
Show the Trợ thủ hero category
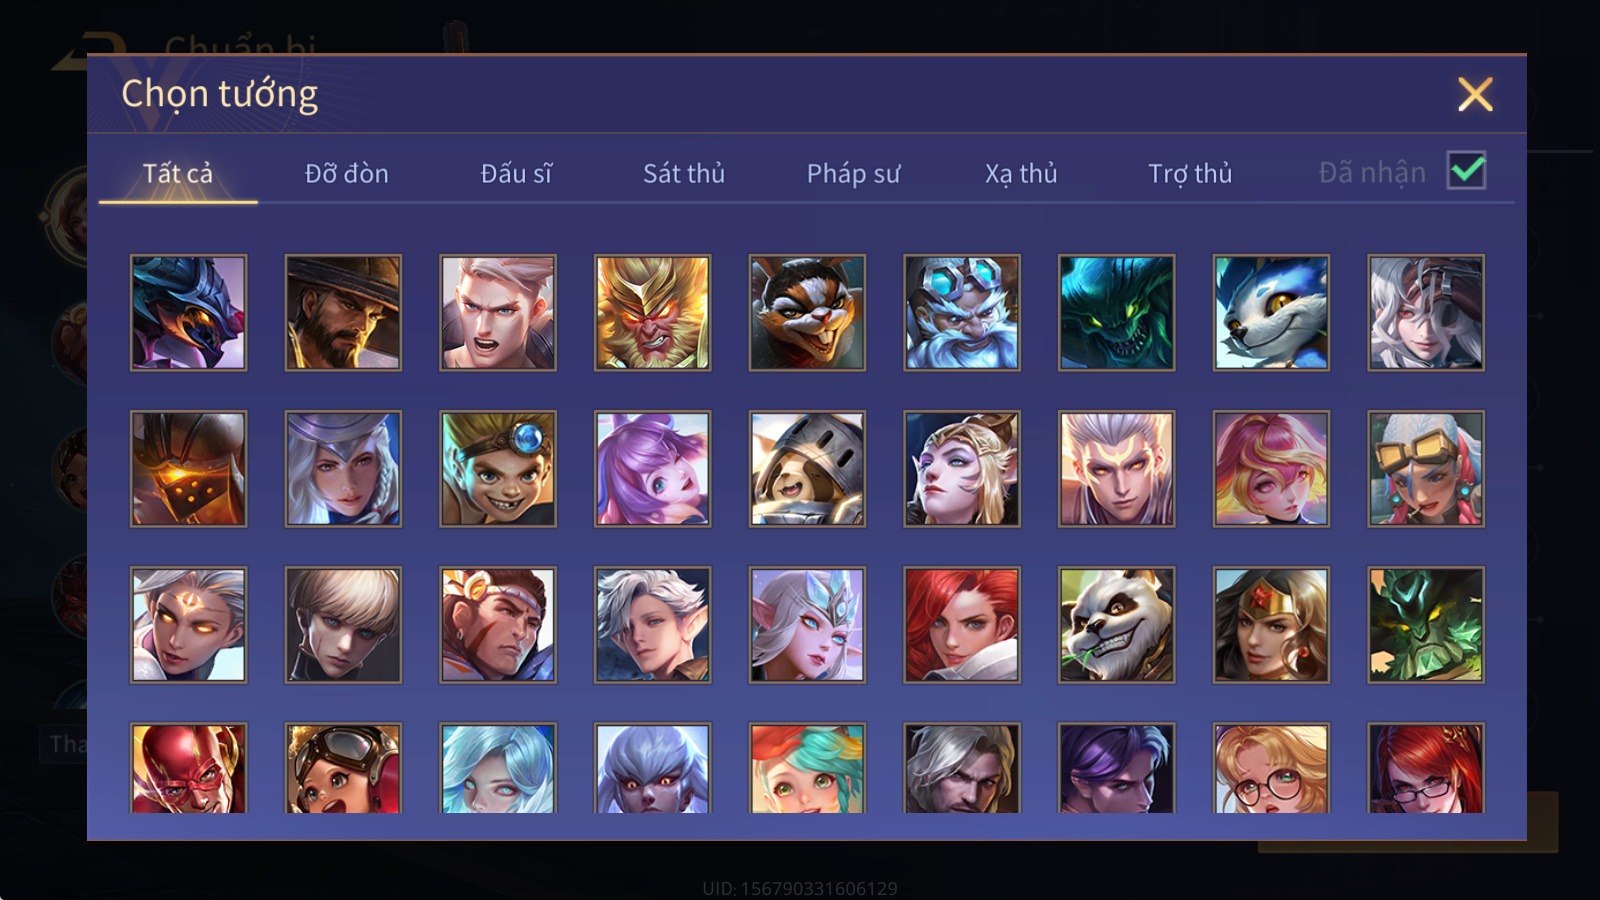point(1190,174)
